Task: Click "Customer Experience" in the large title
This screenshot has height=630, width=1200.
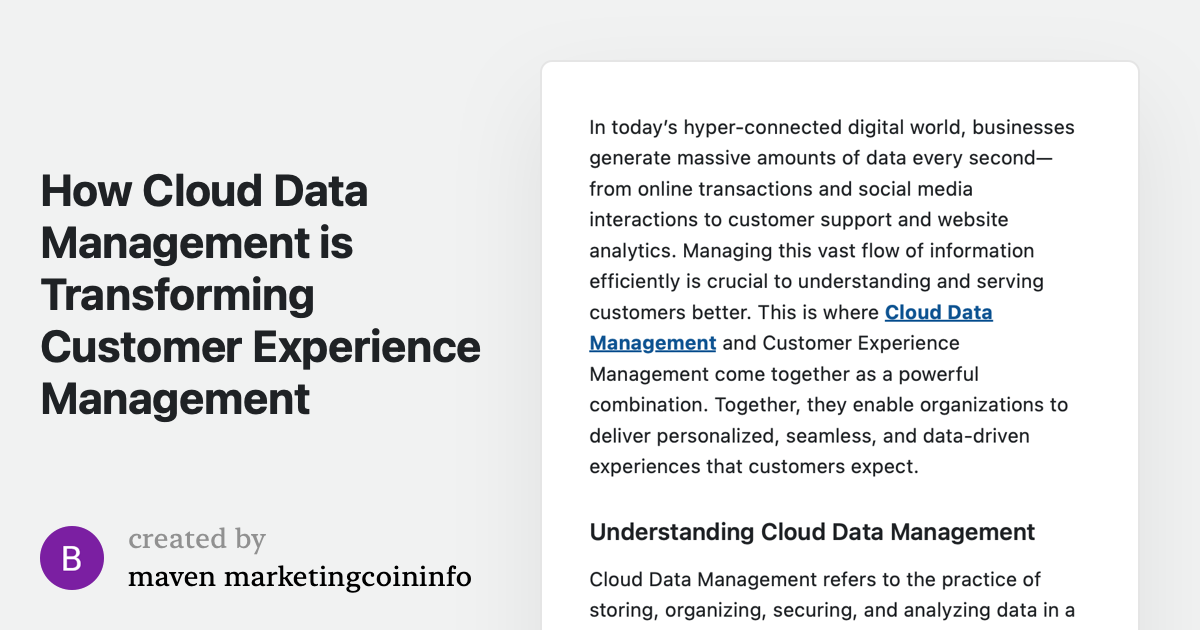Action: click(260, 347)
